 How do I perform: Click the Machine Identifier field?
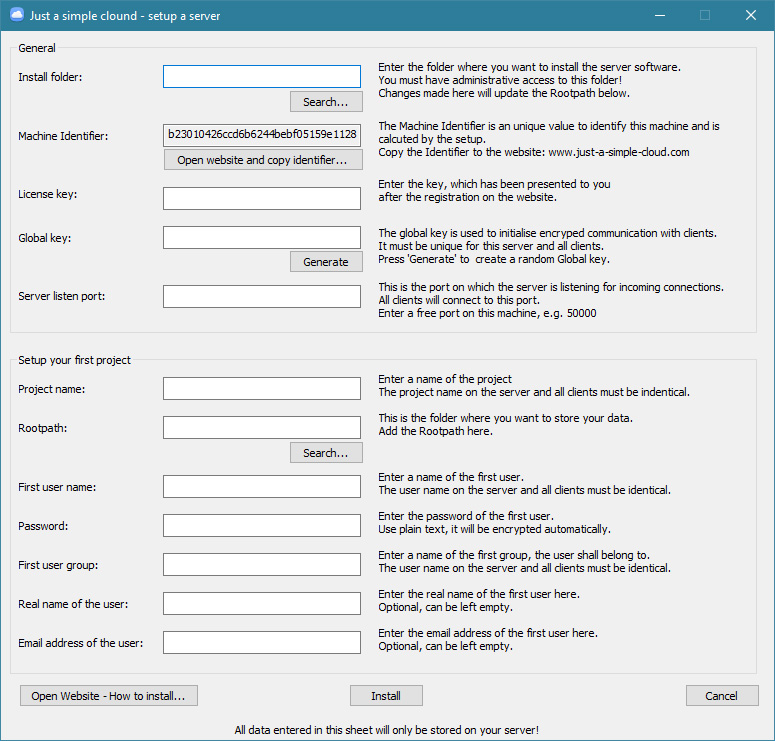pyautogui.click(x=261, y=135)
